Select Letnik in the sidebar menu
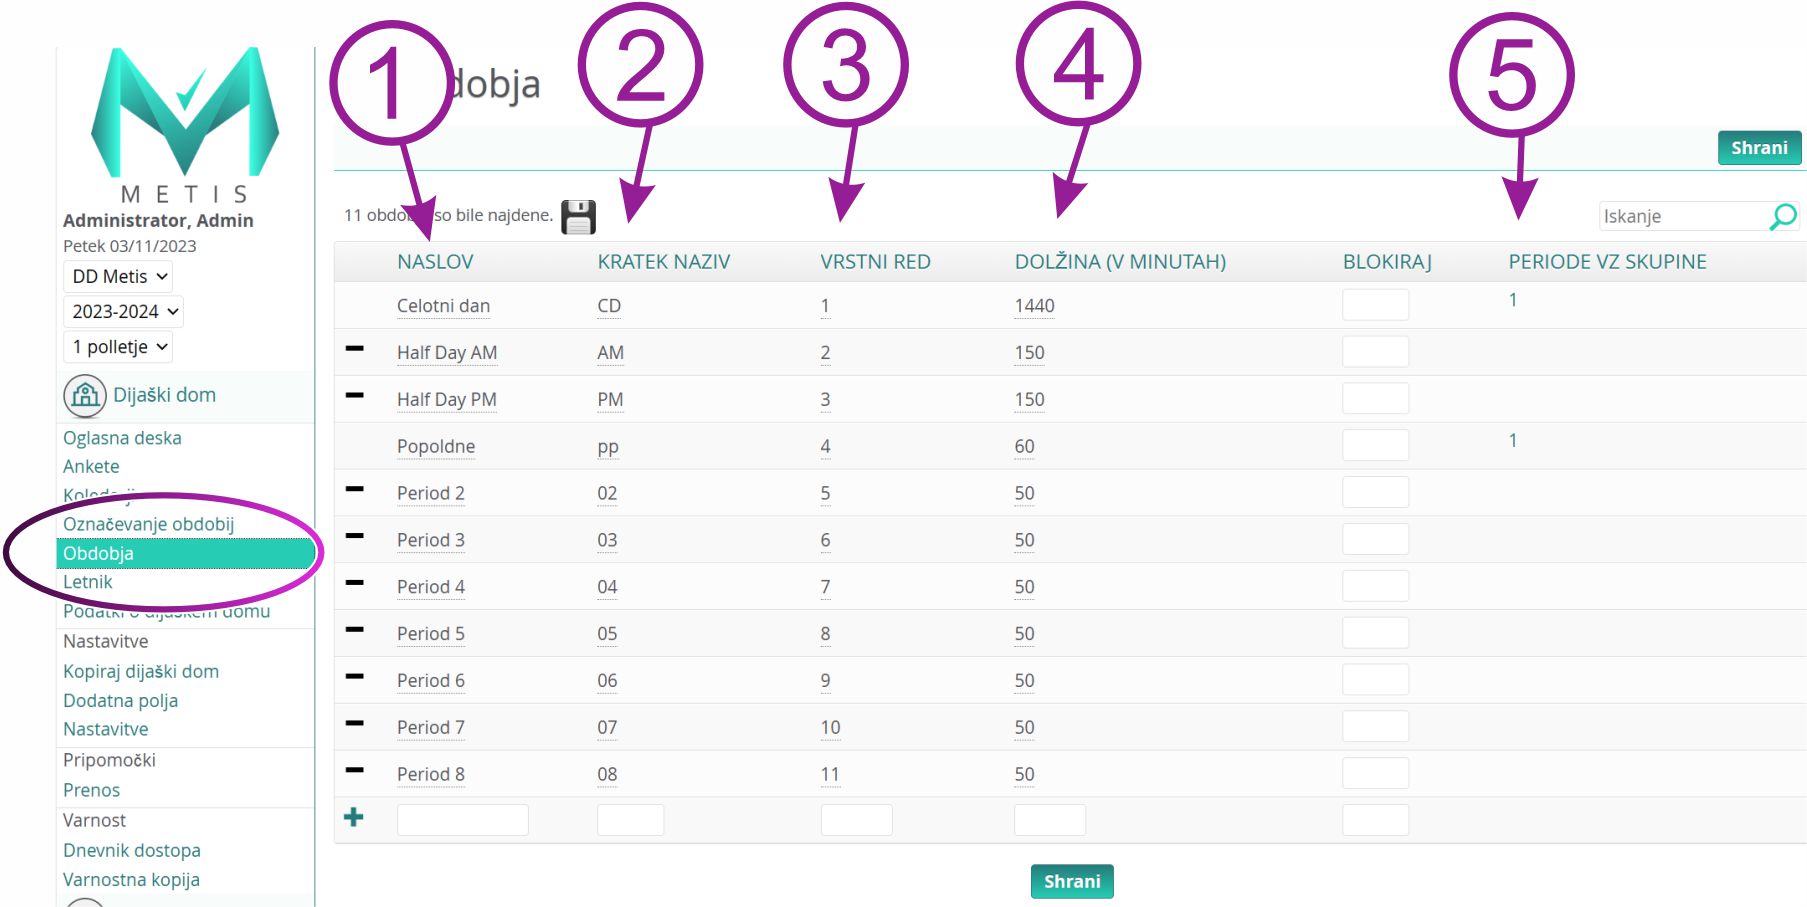The image size is (1807, 907). [88, 582]
